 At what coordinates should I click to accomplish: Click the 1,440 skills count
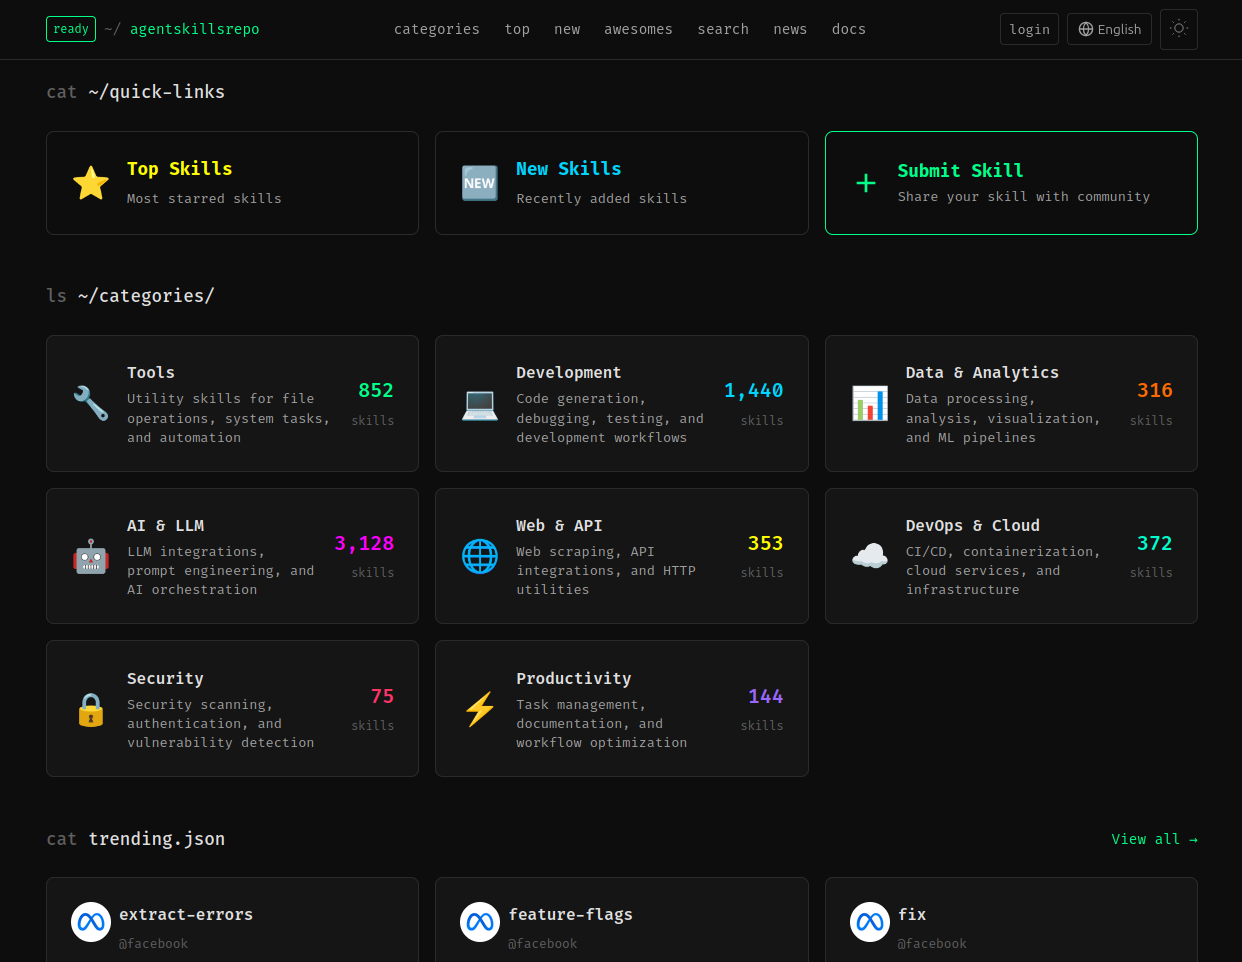pyautogui.click(x=754, y=390)
